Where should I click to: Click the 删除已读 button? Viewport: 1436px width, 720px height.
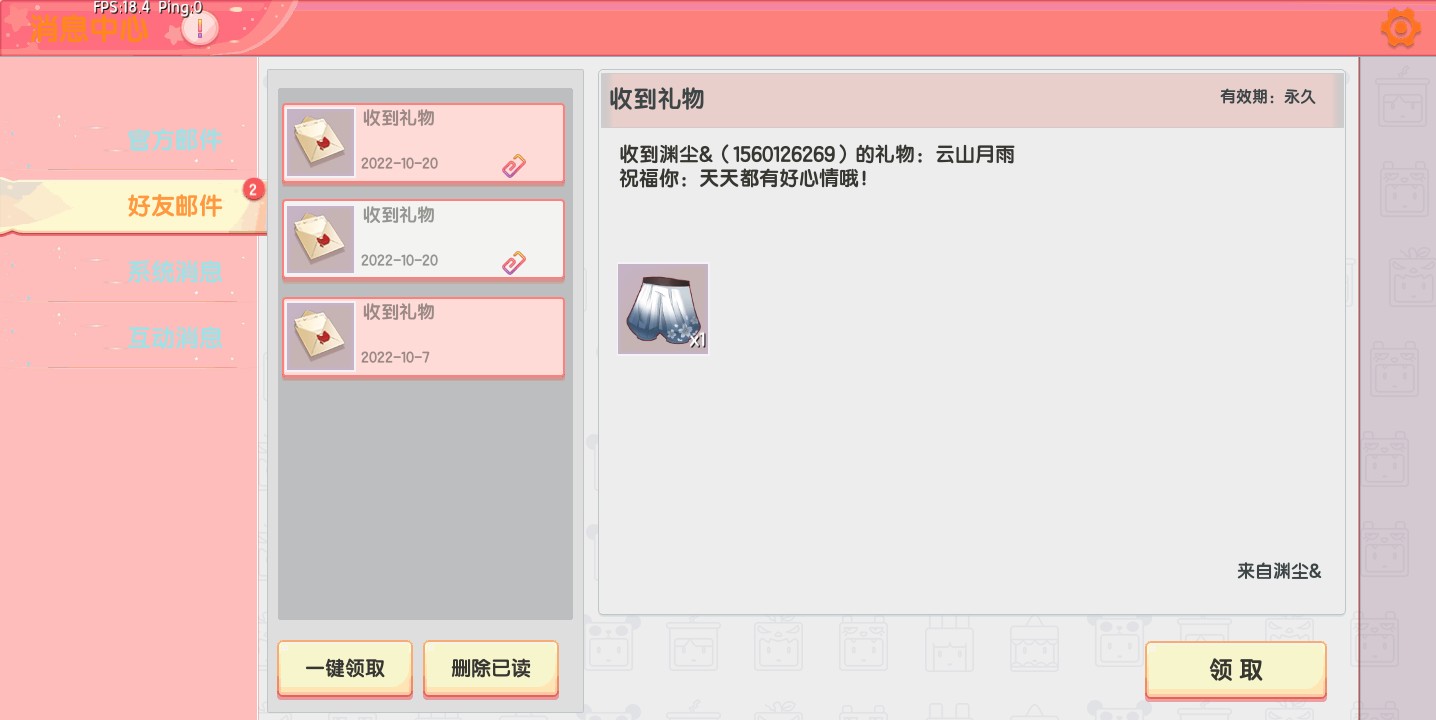point(491,669)
